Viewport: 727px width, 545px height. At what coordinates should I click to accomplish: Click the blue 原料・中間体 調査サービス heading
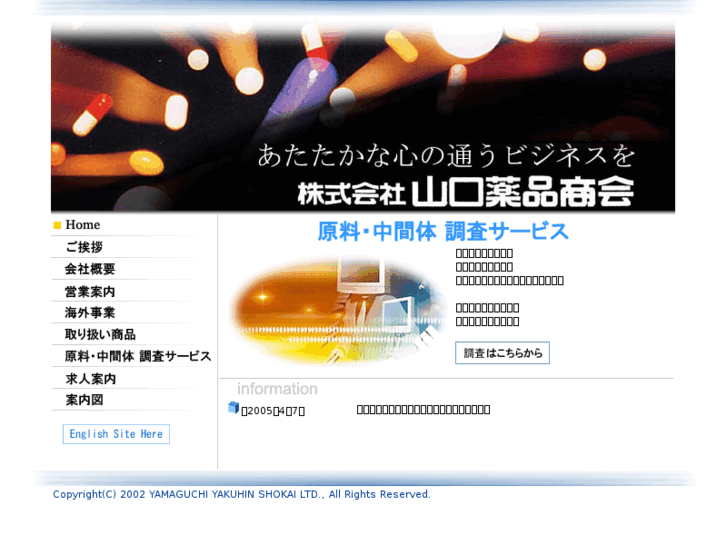[443, 231]
